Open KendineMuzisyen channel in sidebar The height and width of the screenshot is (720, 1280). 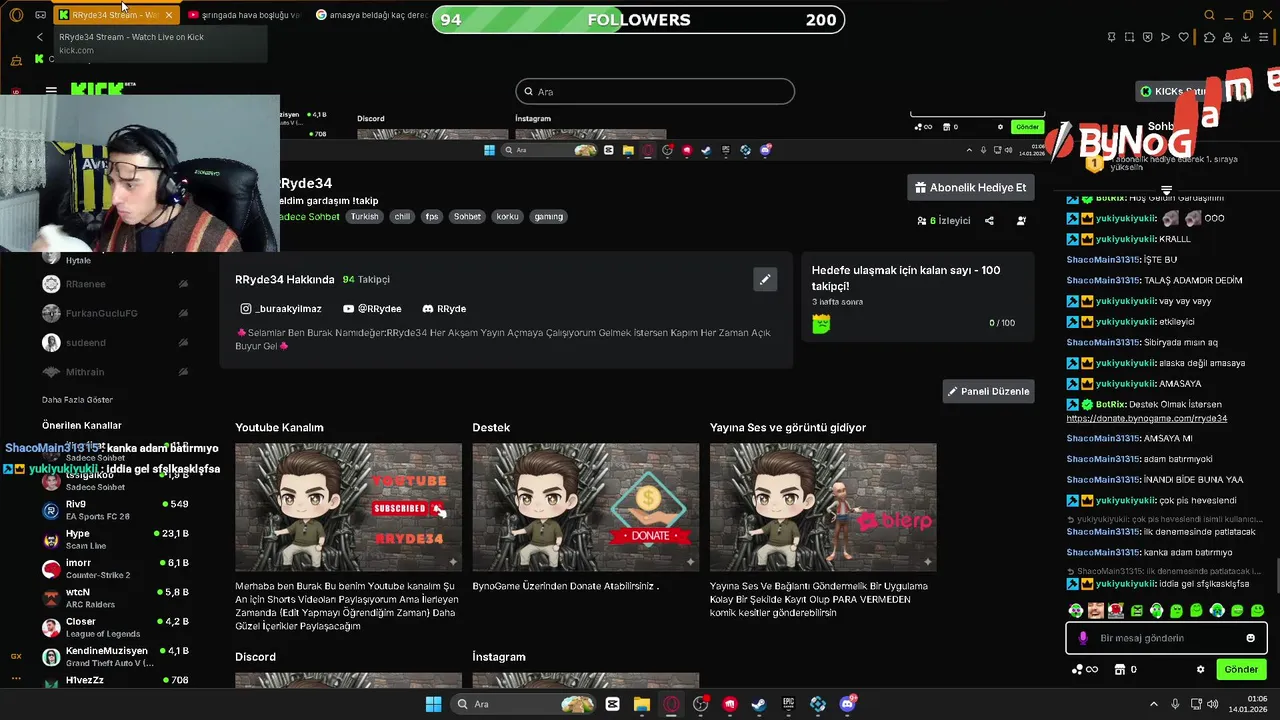coord(115,656)
